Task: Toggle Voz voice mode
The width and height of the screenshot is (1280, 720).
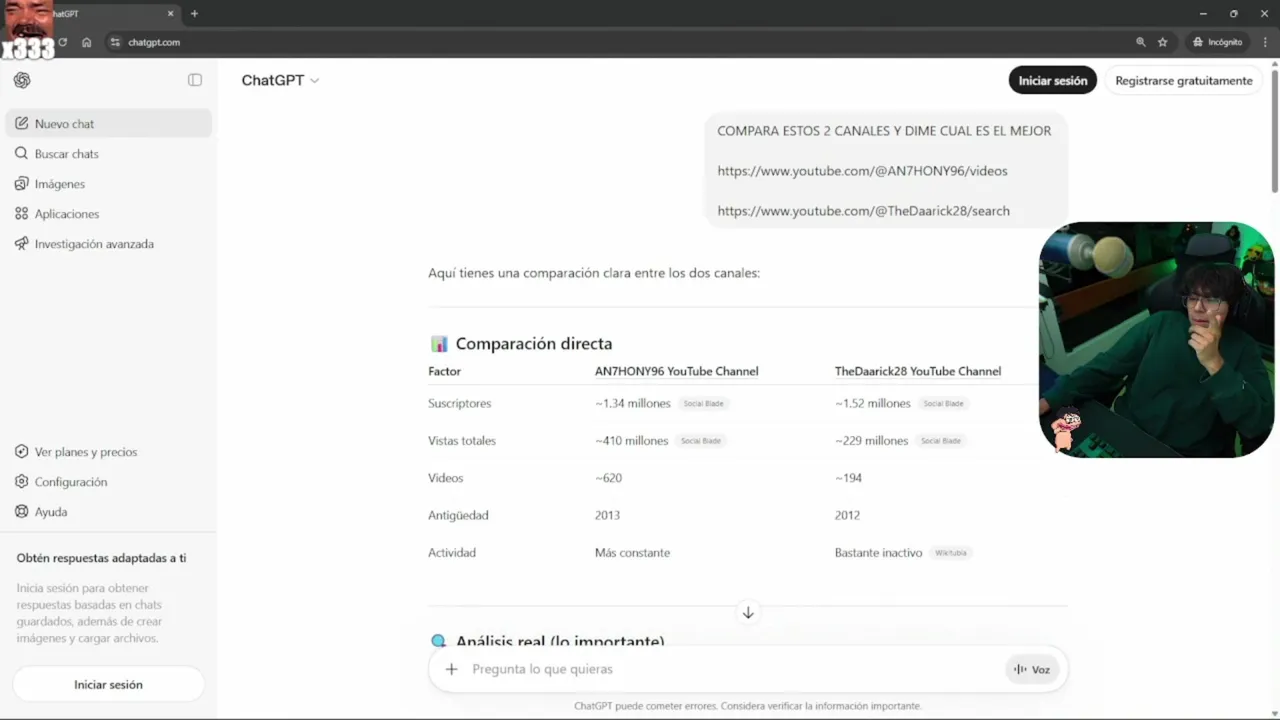Action: pos(1032,669)
